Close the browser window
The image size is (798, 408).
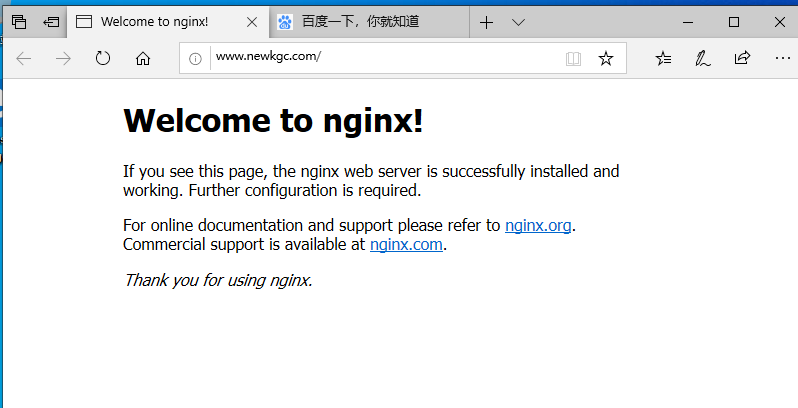(780, 22)
